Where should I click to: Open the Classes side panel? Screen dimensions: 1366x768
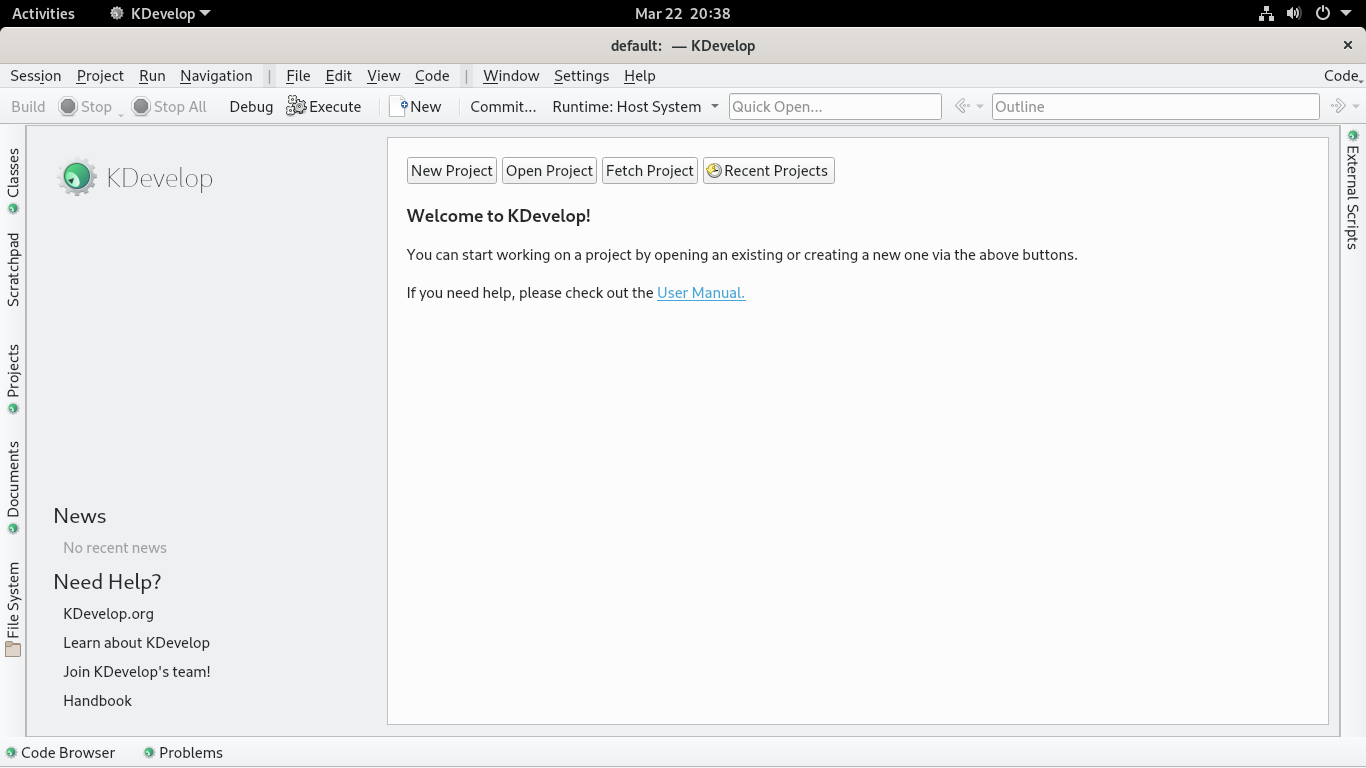(x=13, y=181)
